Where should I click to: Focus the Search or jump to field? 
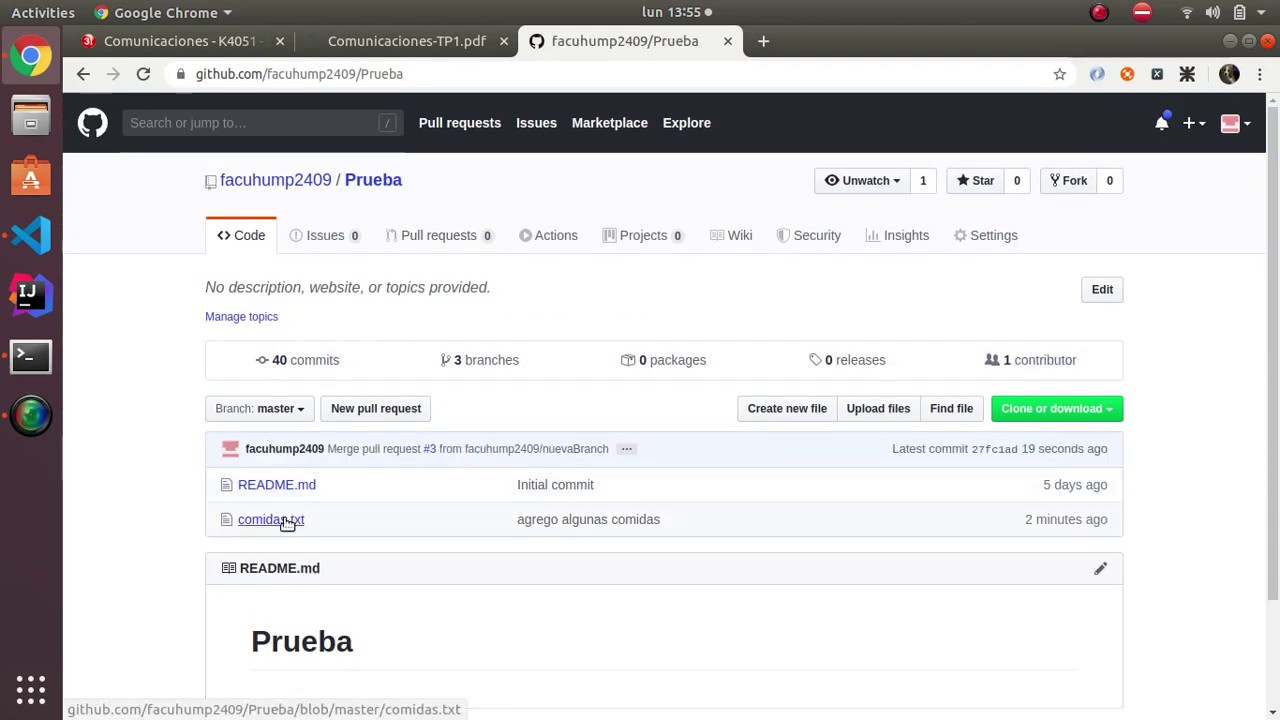[x=263, y=123]
